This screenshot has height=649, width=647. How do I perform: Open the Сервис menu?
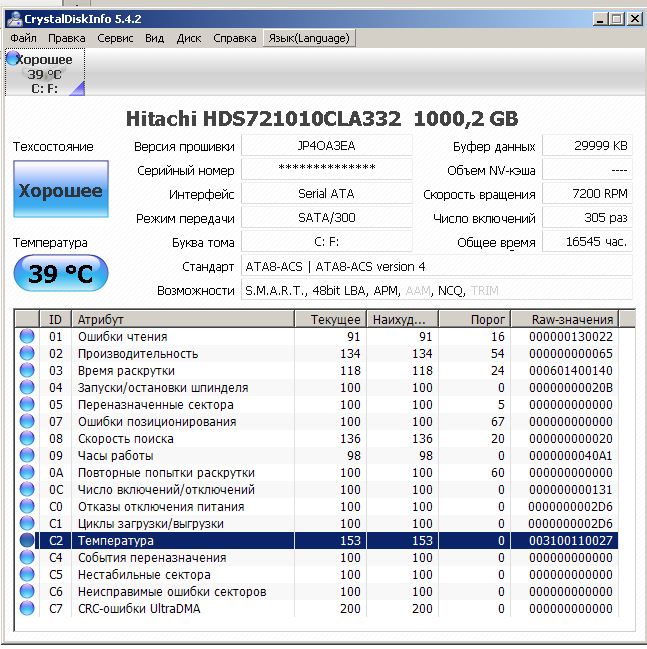click(115, 38)
